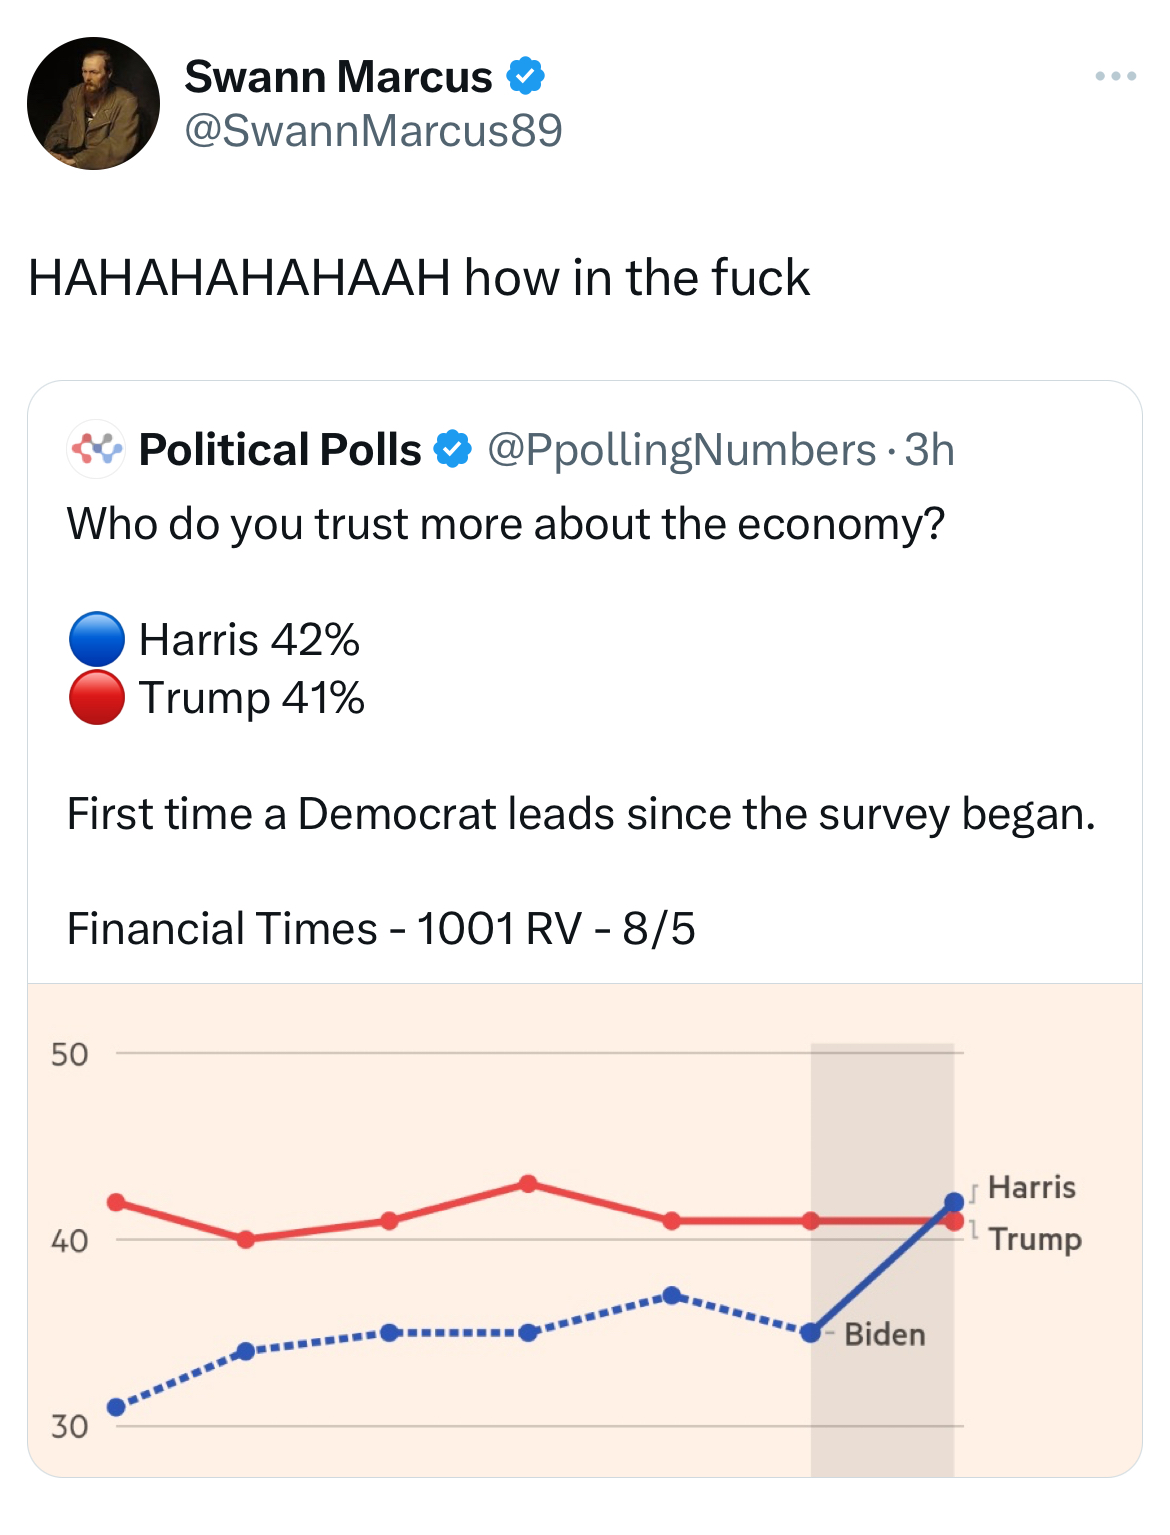Click the blue Harris data point on chart
Image resolution: width=1170 pixels, height=1535 pixels.
point(954,1202)
